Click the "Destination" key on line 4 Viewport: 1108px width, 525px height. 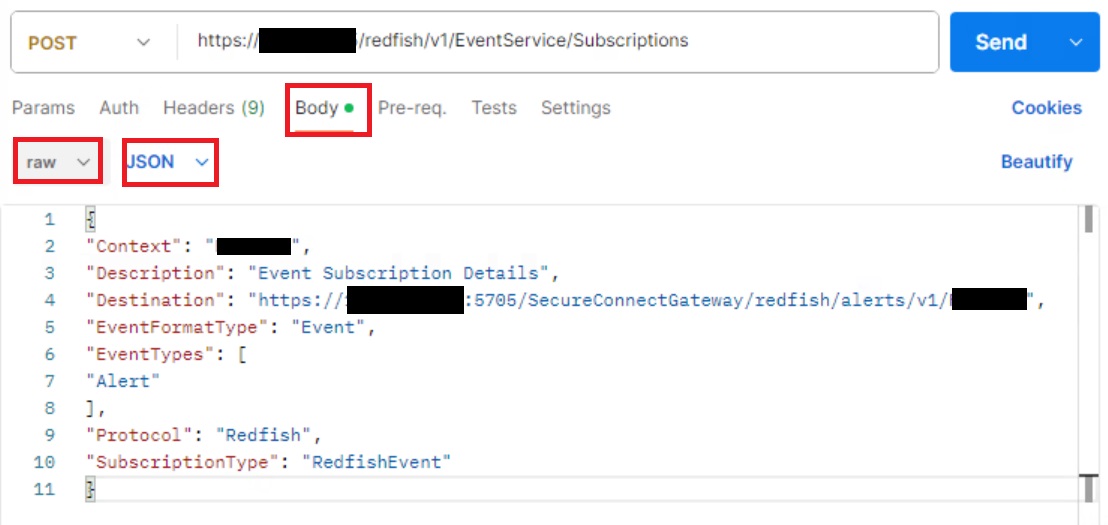click(155, 300)
